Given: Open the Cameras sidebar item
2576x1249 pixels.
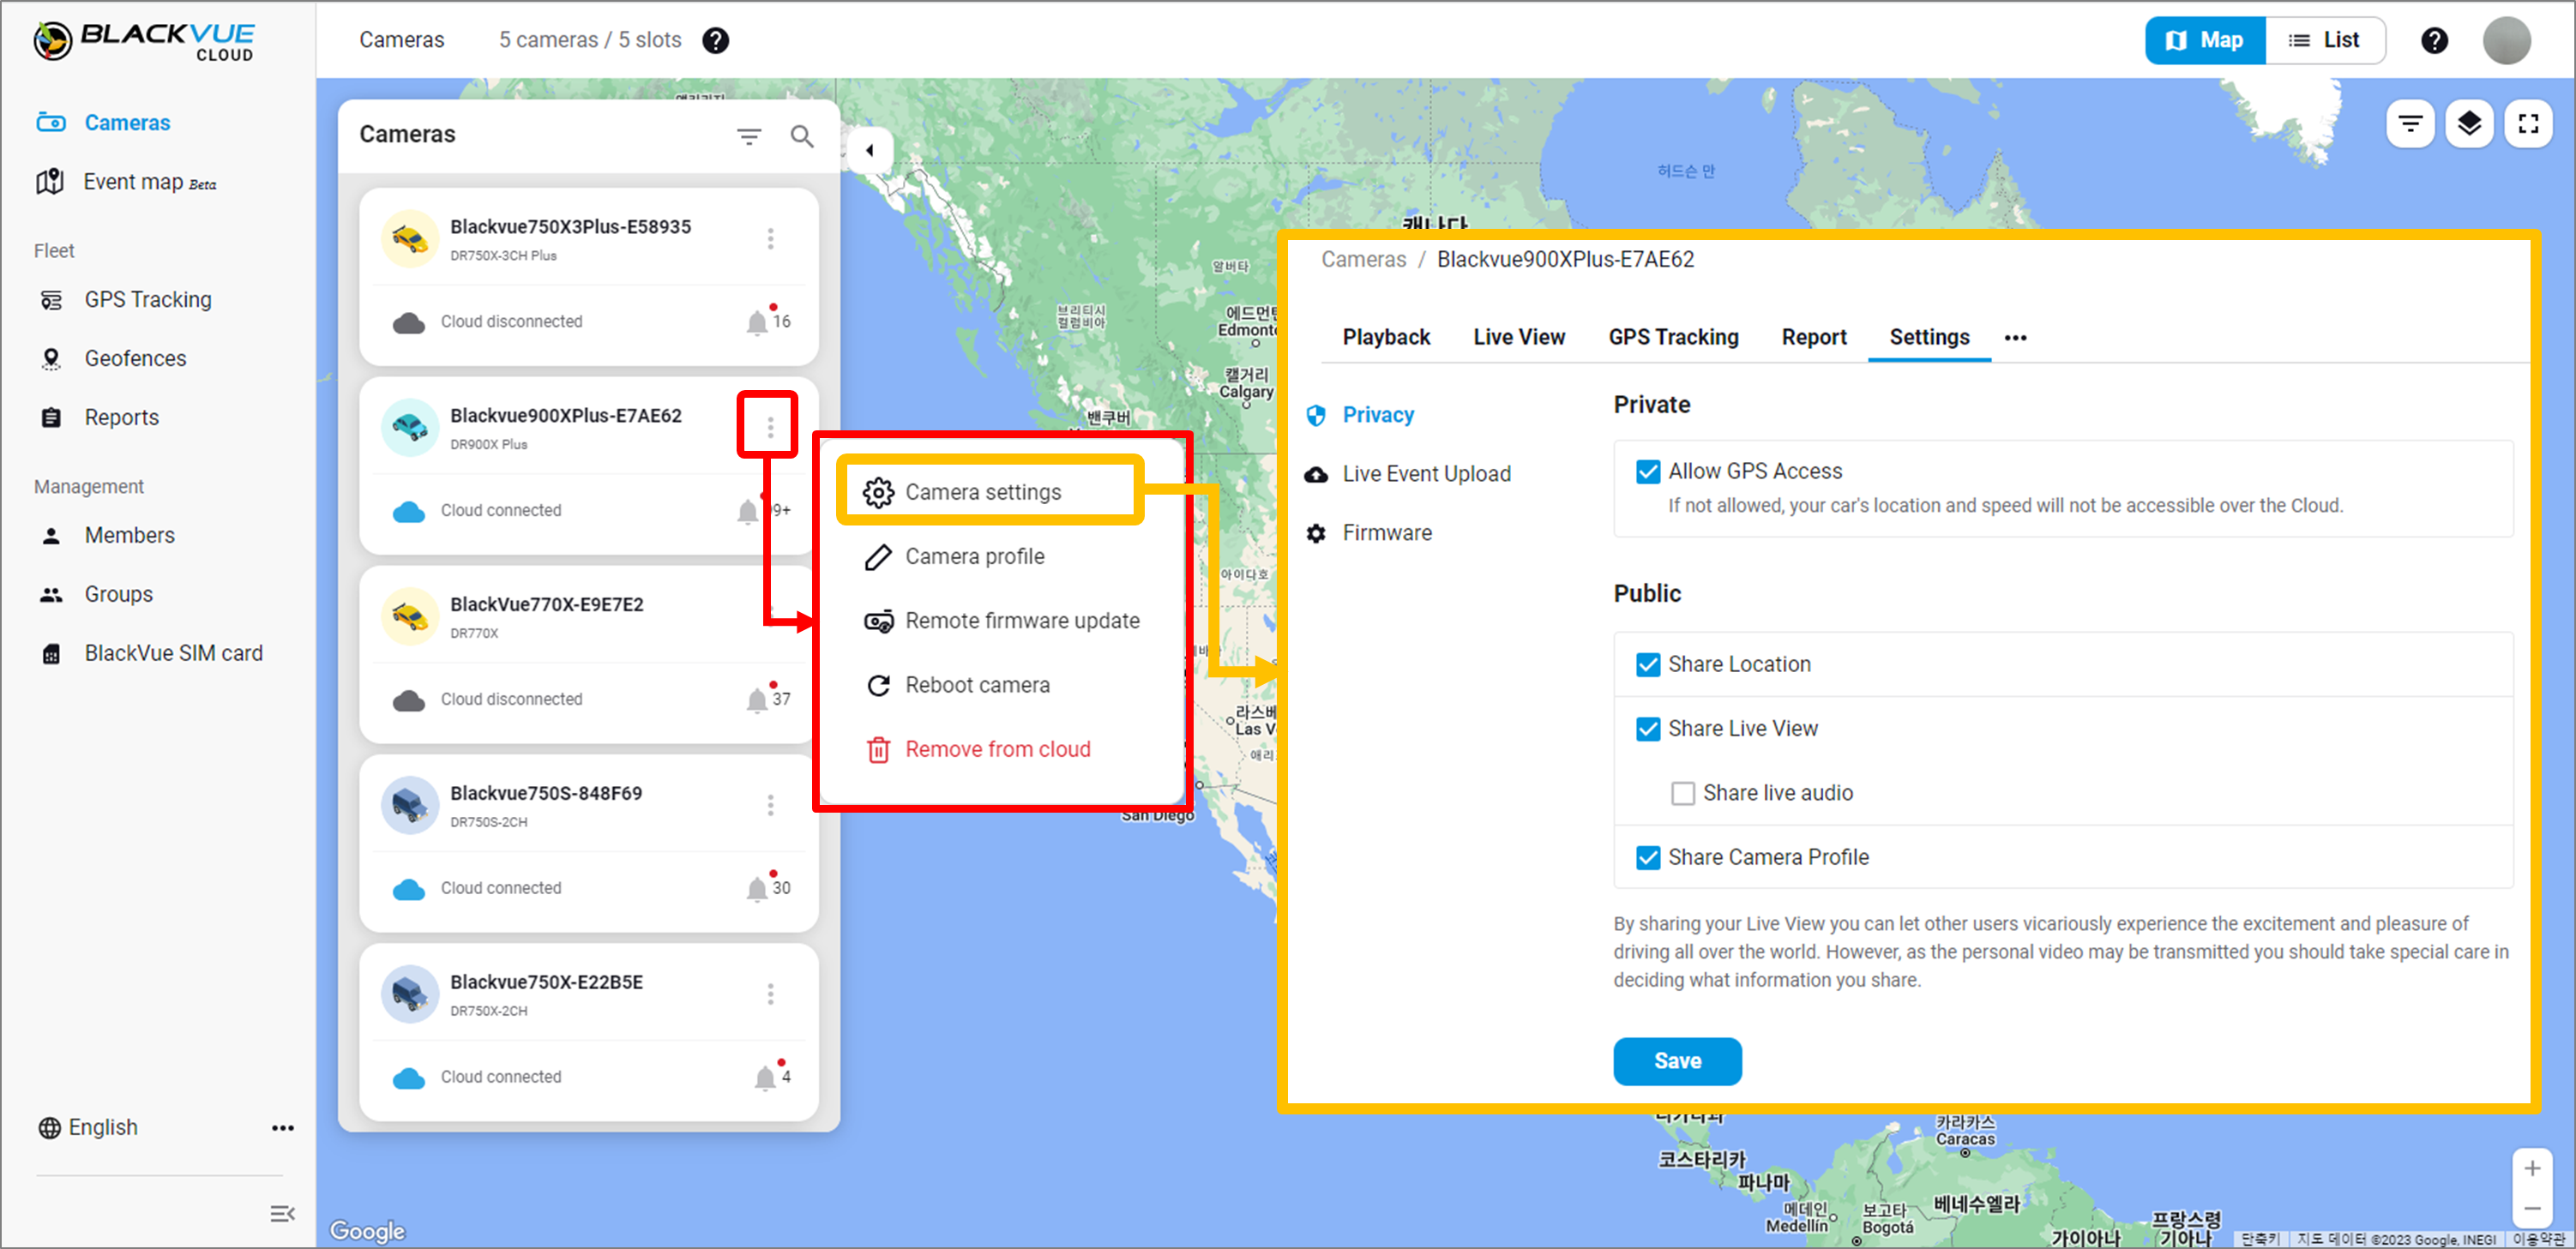Looking at the screenshot, I should [103, 122].
